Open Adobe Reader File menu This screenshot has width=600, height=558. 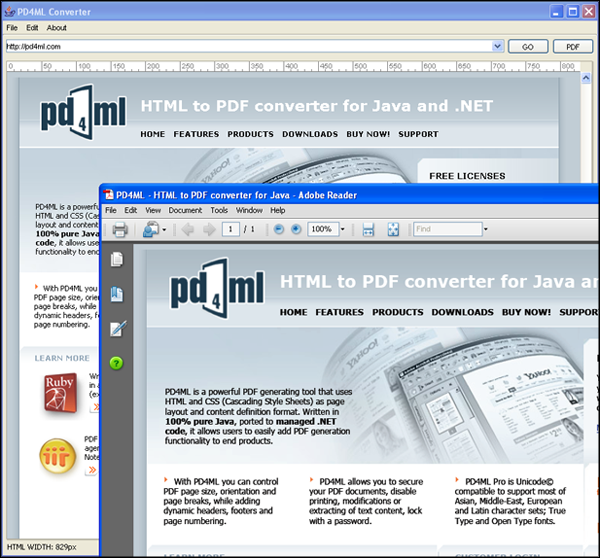pyautogui.click(x=111, y=210)
